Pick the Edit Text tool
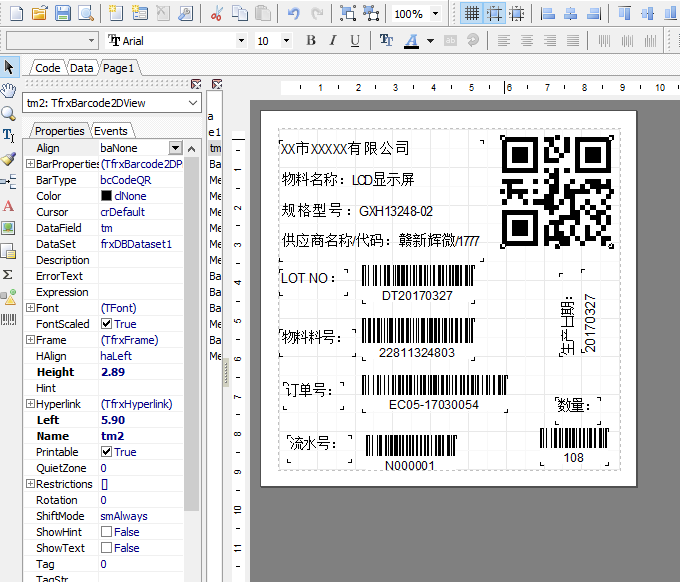Viewport: 680px width, 582px height. click(x=9, y=136)
